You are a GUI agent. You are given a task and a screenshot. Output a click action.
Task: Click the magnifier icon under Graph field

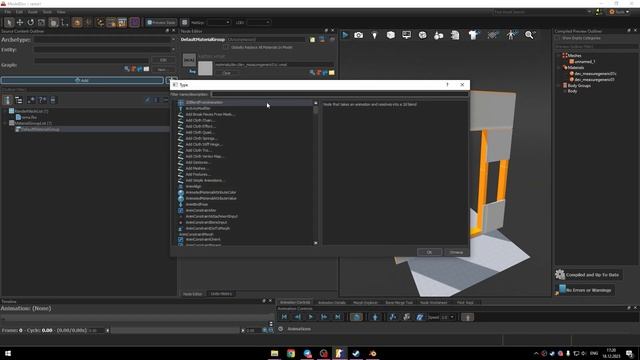pyautogui.click(x=127, y=69)
